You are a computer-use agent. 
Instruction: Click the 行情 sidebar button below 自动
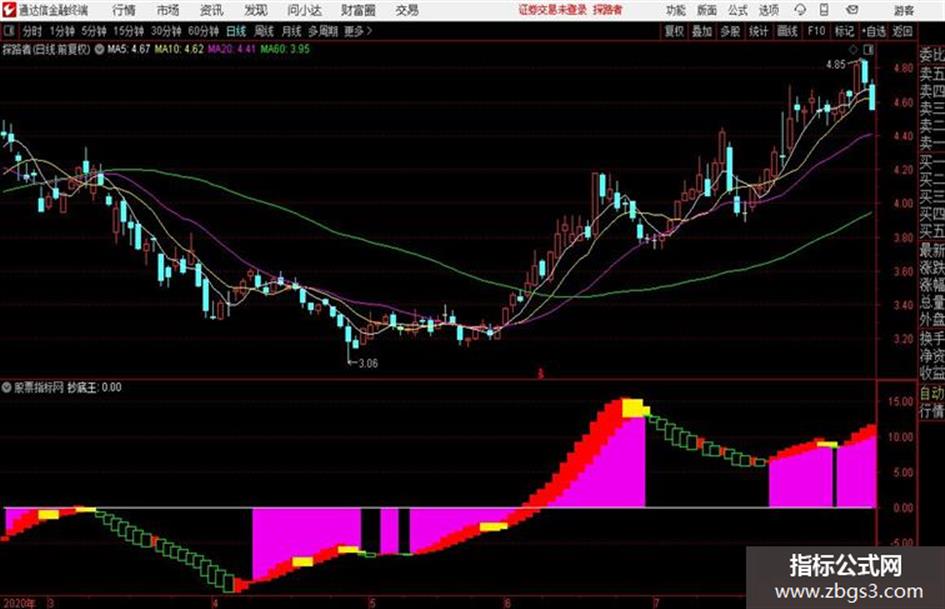point(932,411)
